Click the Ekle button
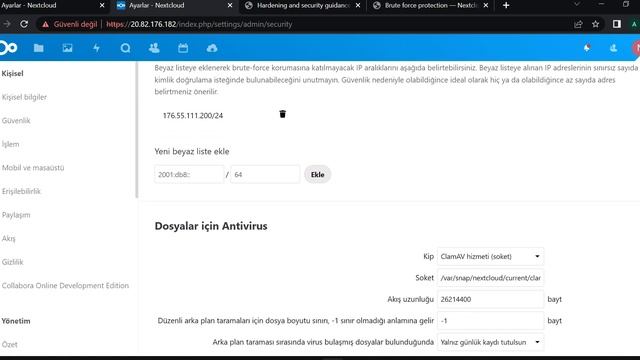 (x=318, y=174)
